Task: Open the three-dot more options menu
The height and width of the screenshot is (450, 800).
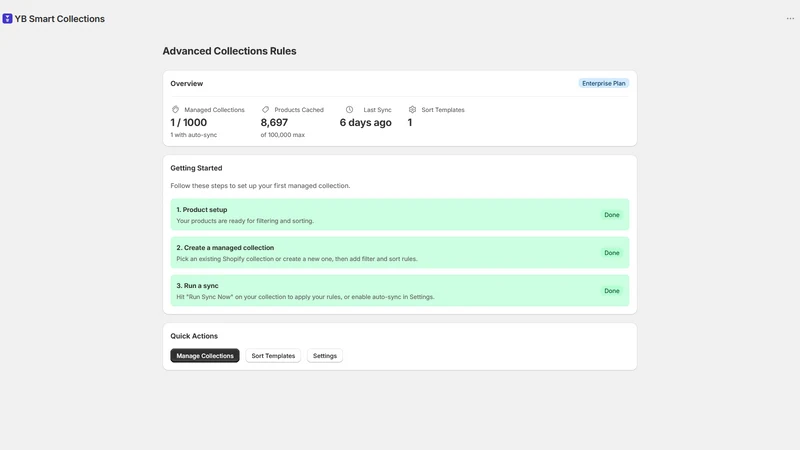Action: [x=790, y=19]
